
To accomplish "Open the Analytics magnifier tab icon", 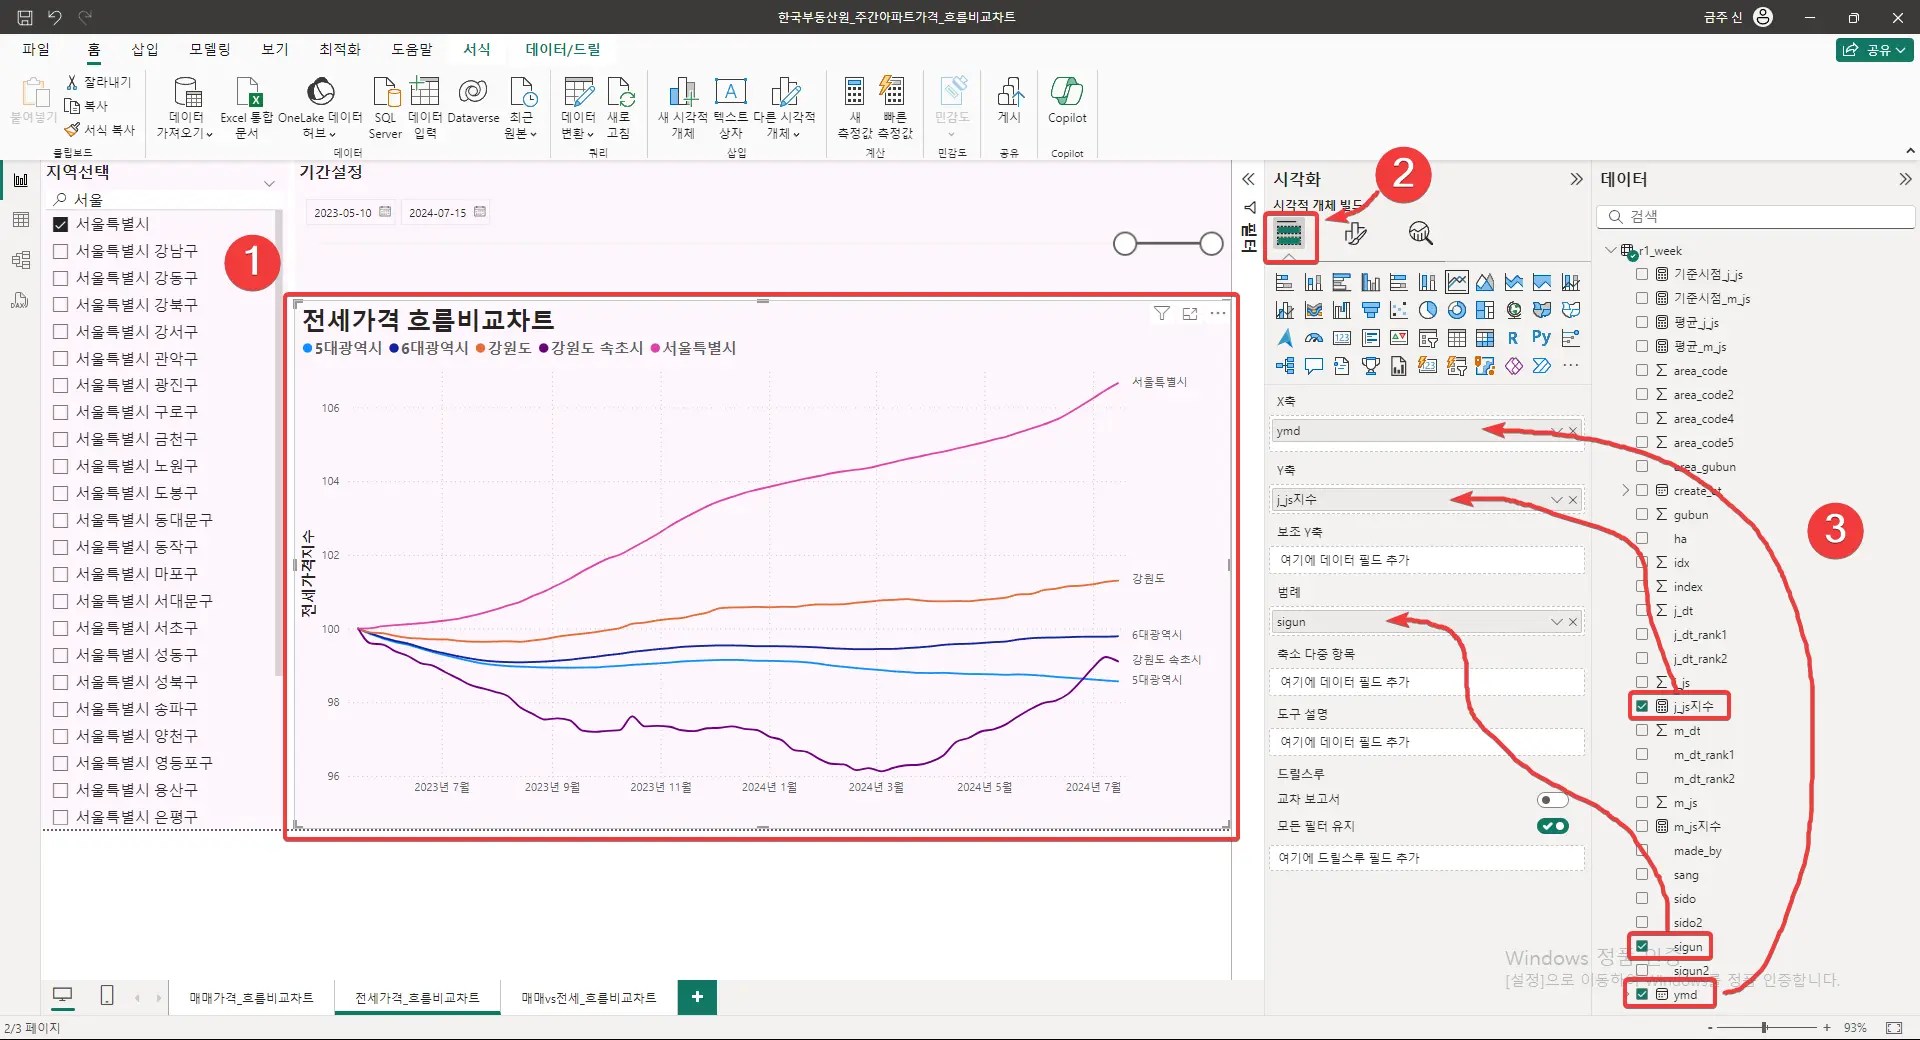I will pyautogui.click(x=1420, y=234).
